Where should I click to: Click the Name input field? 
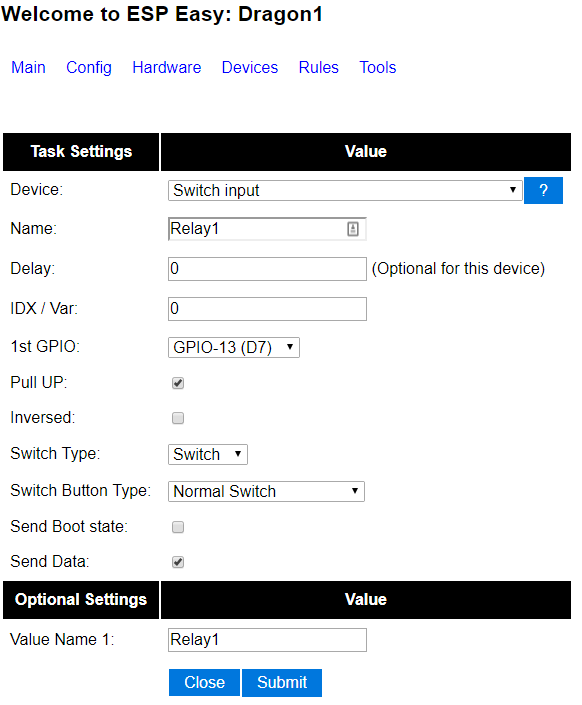pos(267,229)
